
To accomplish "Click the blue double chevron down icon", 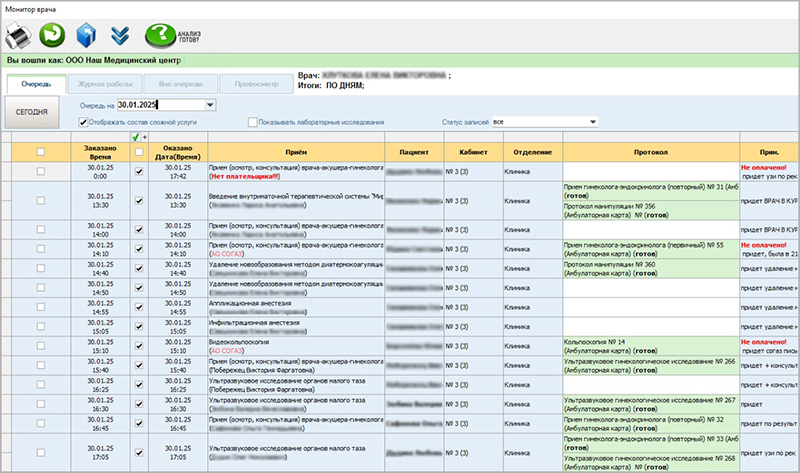I will pos(120,36).
